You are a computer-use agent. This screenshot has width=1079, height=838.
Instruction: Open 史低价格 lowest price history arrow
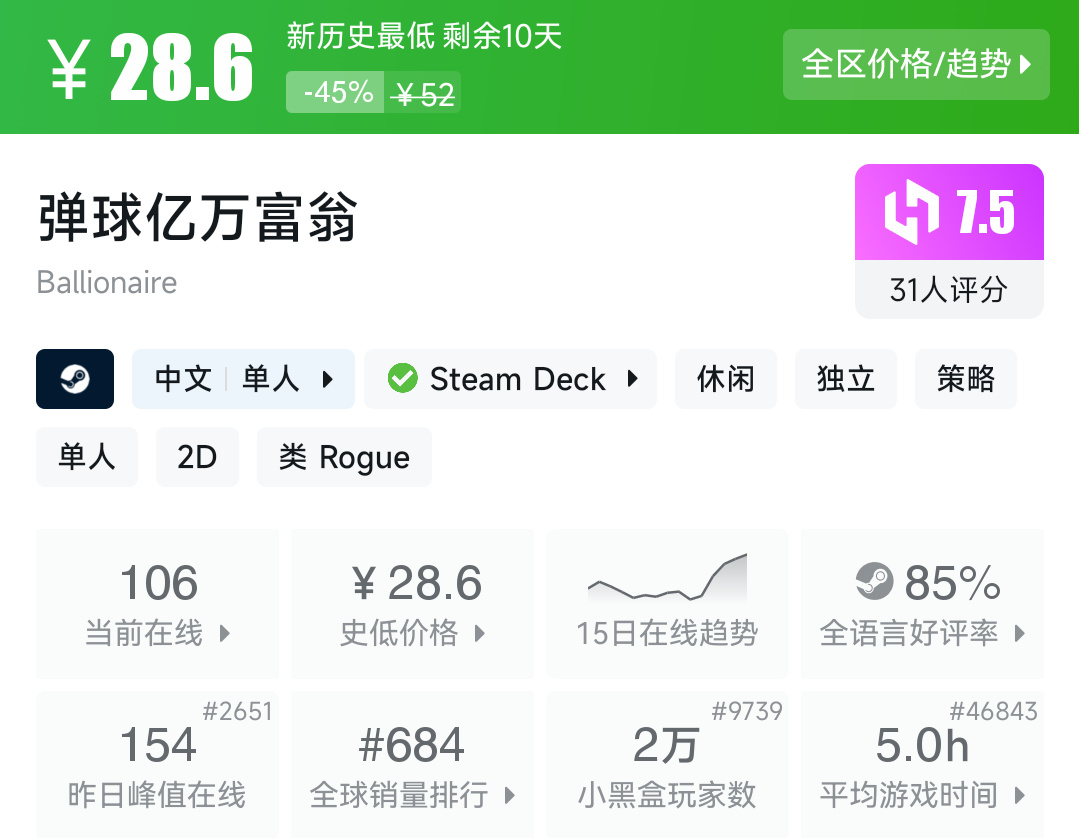coord(480,633)
